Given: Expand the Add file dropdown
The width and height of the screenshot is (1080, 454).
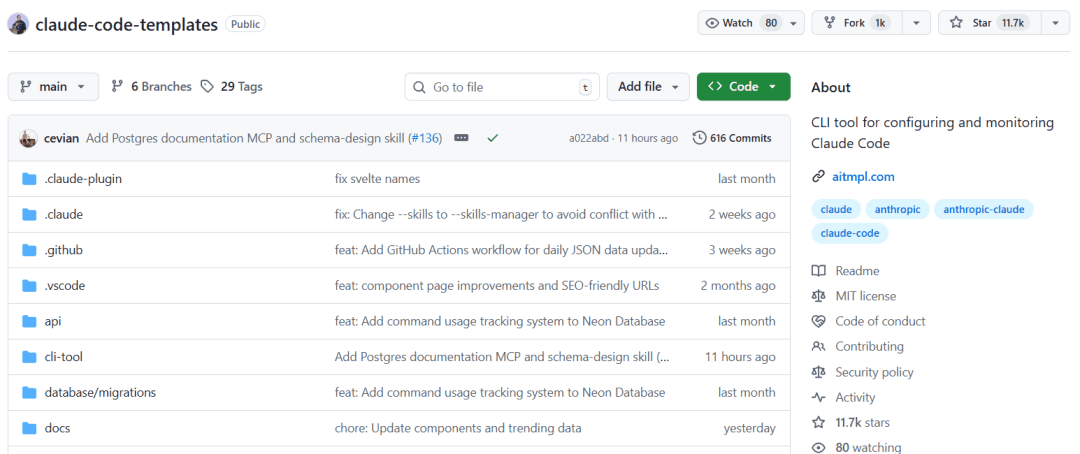Looking at the screenshot, I should pyautogui.click(x=648, y=87).
